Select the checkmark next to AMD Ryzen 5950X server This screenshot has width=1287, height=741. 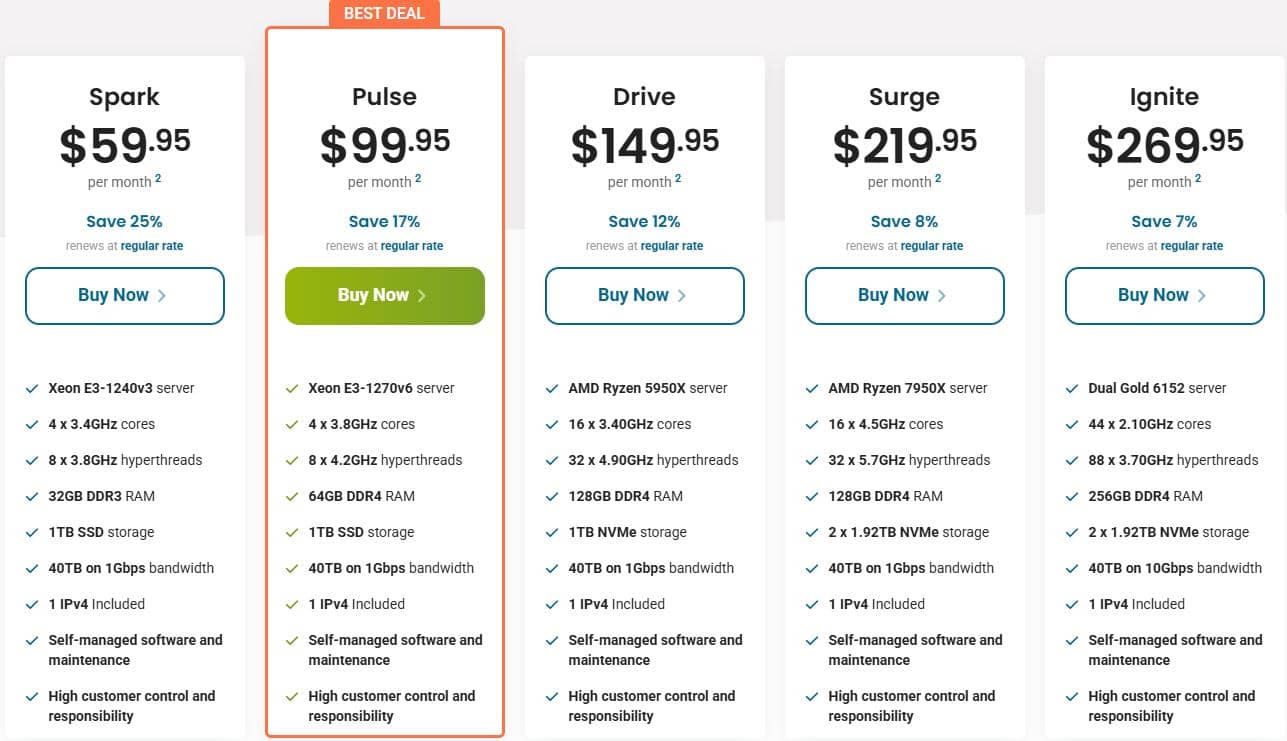(552, 389)
